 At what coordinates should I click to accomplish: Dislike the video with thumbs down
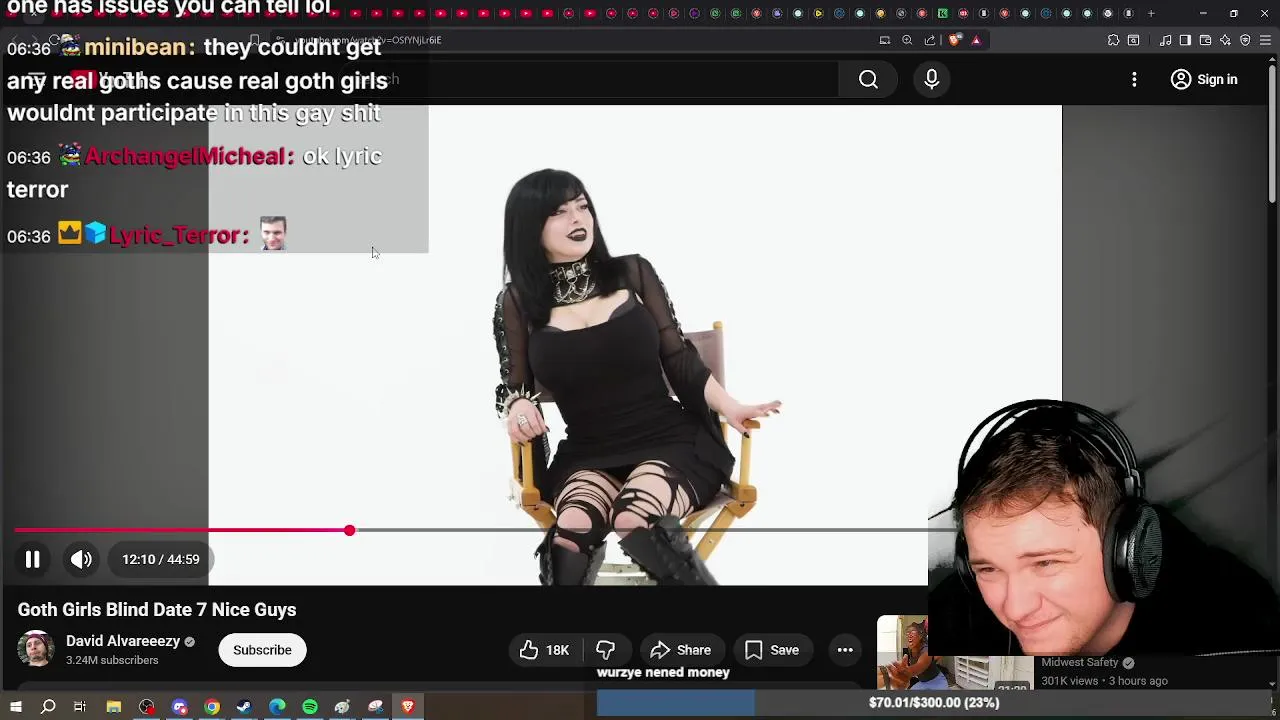[x=605, y=650]
